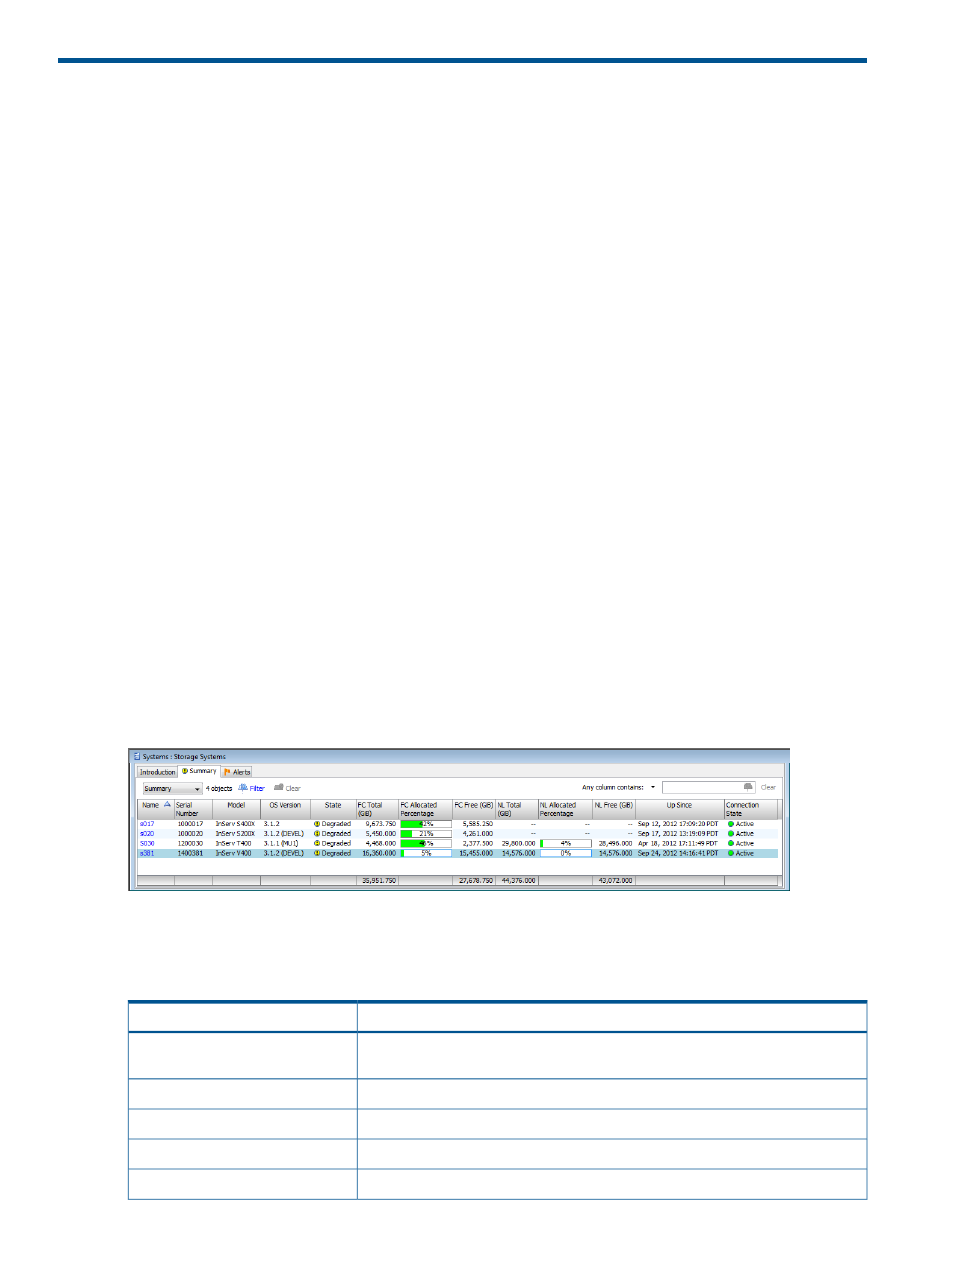
Task: Open the Any column contains dropdown arrow
Action: point(653,787)
